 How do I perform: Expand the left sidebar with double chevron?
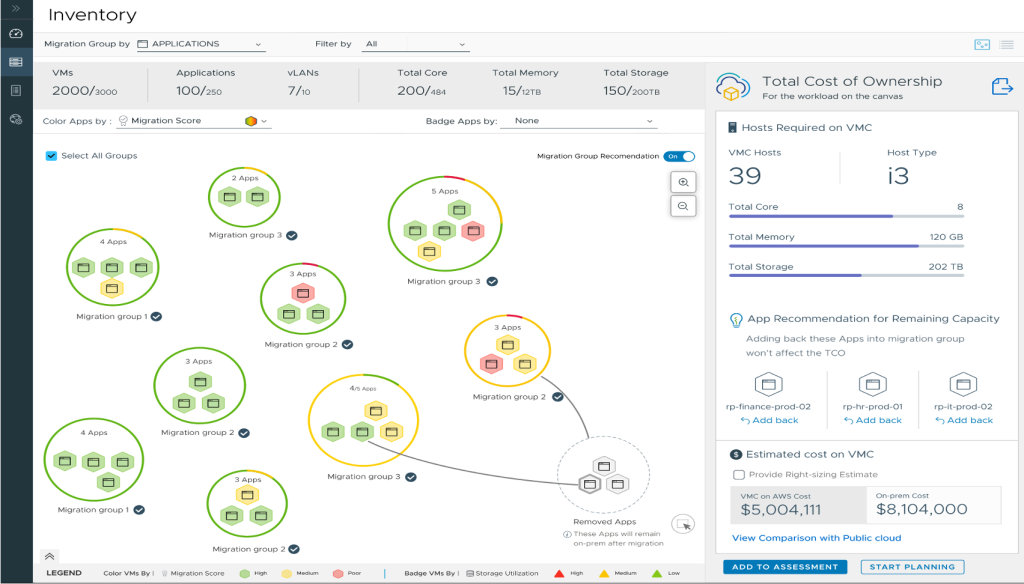pos(16,8)
